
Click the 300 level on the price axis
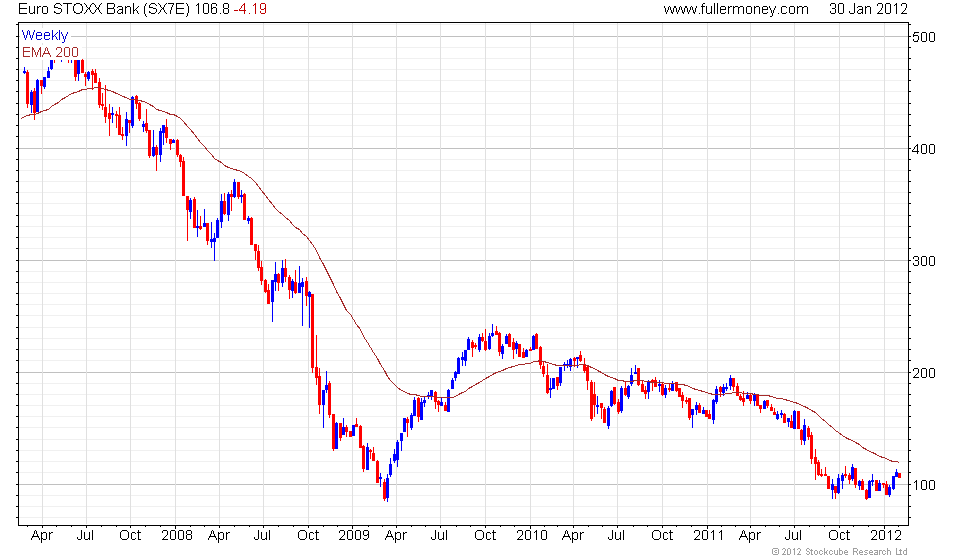924,261
